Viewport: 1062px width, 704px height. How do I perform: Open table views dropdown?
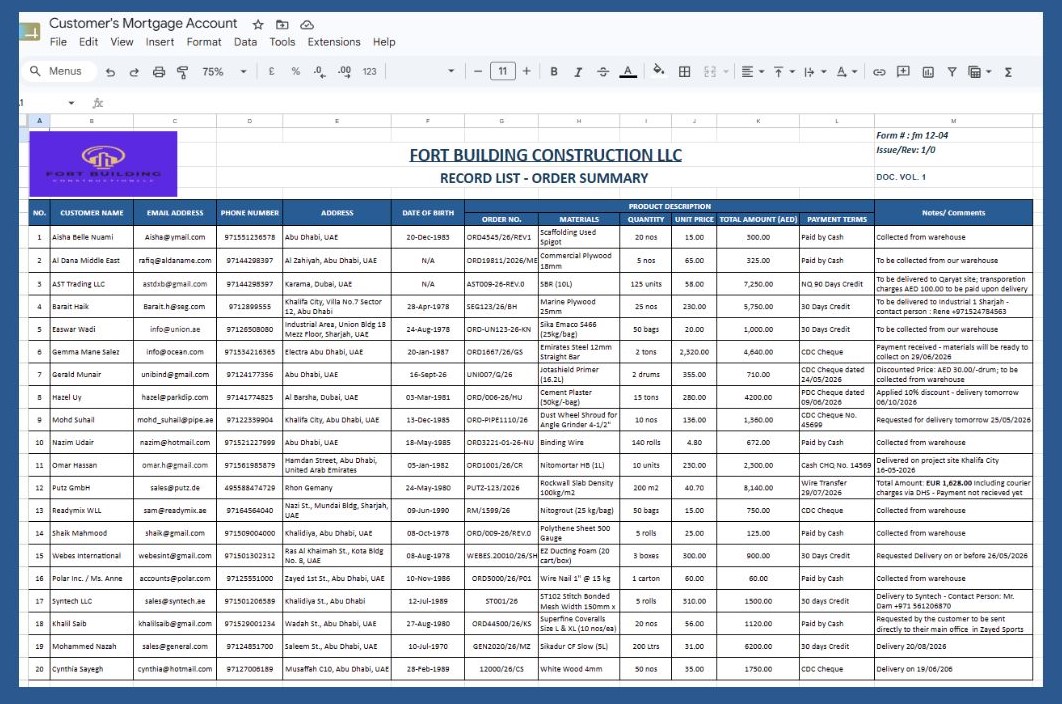tap(979, 72)
